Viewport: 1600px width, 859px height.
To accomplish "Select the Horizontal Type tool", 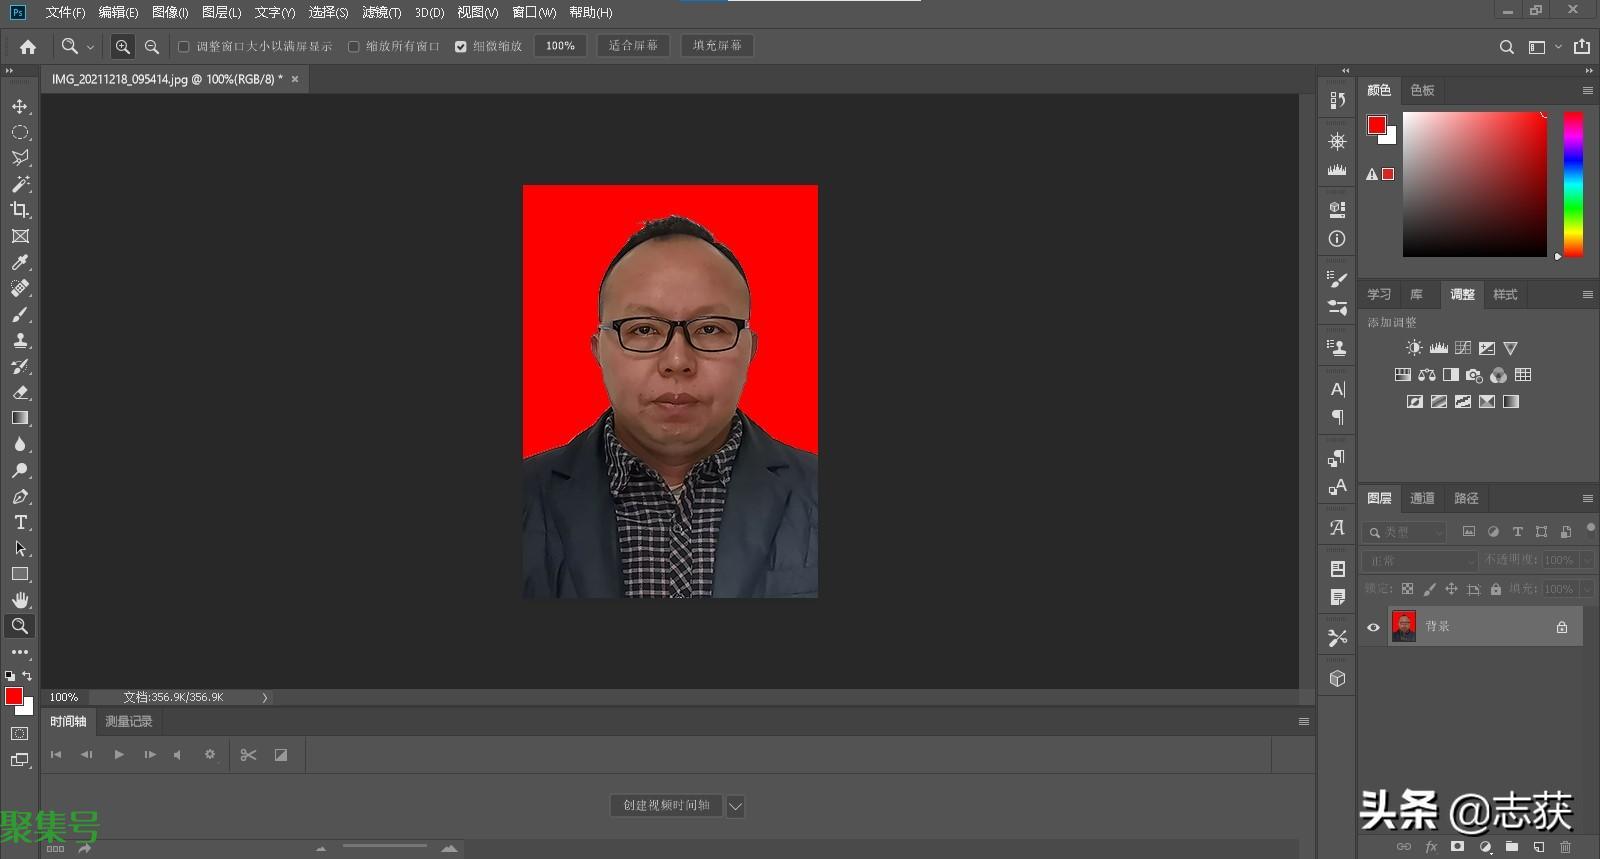I will (x=20, y=522).
